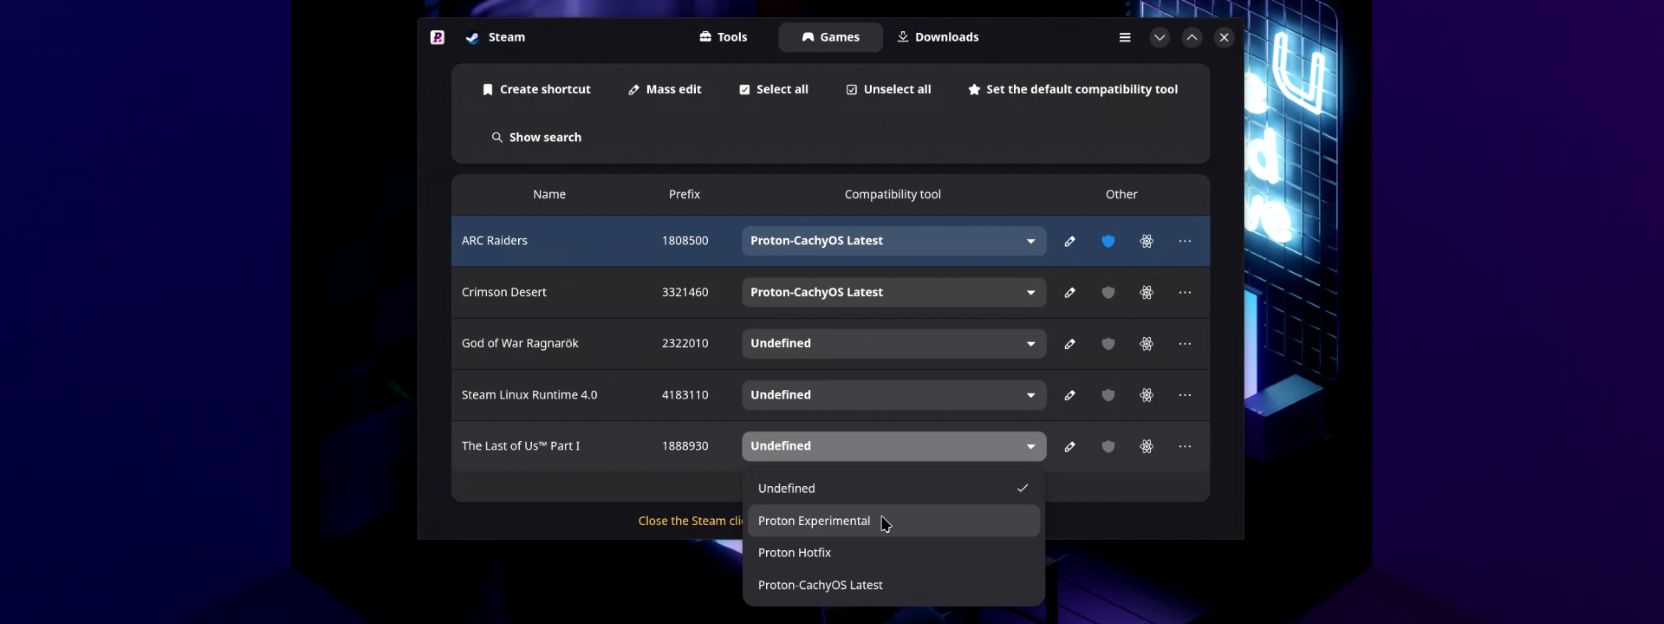
Task: Open the three-dot more menu for God of War Ragnarök
Action: point(1185,344)
